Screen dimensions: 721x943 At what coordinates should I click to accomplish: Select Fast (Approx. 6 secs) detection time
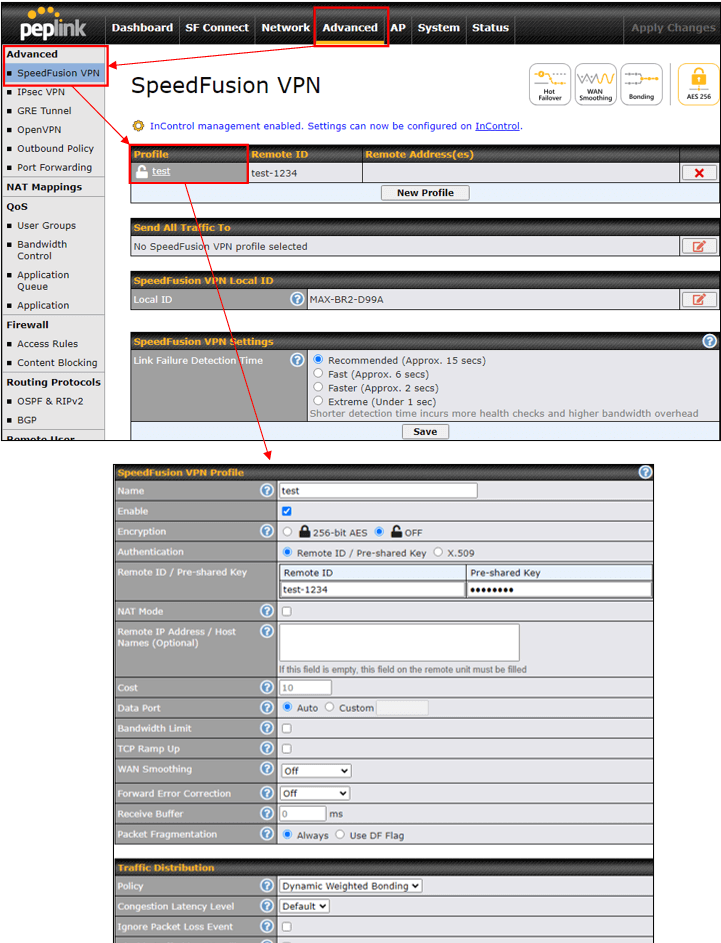pyautogui.click(x=320, y=374)
